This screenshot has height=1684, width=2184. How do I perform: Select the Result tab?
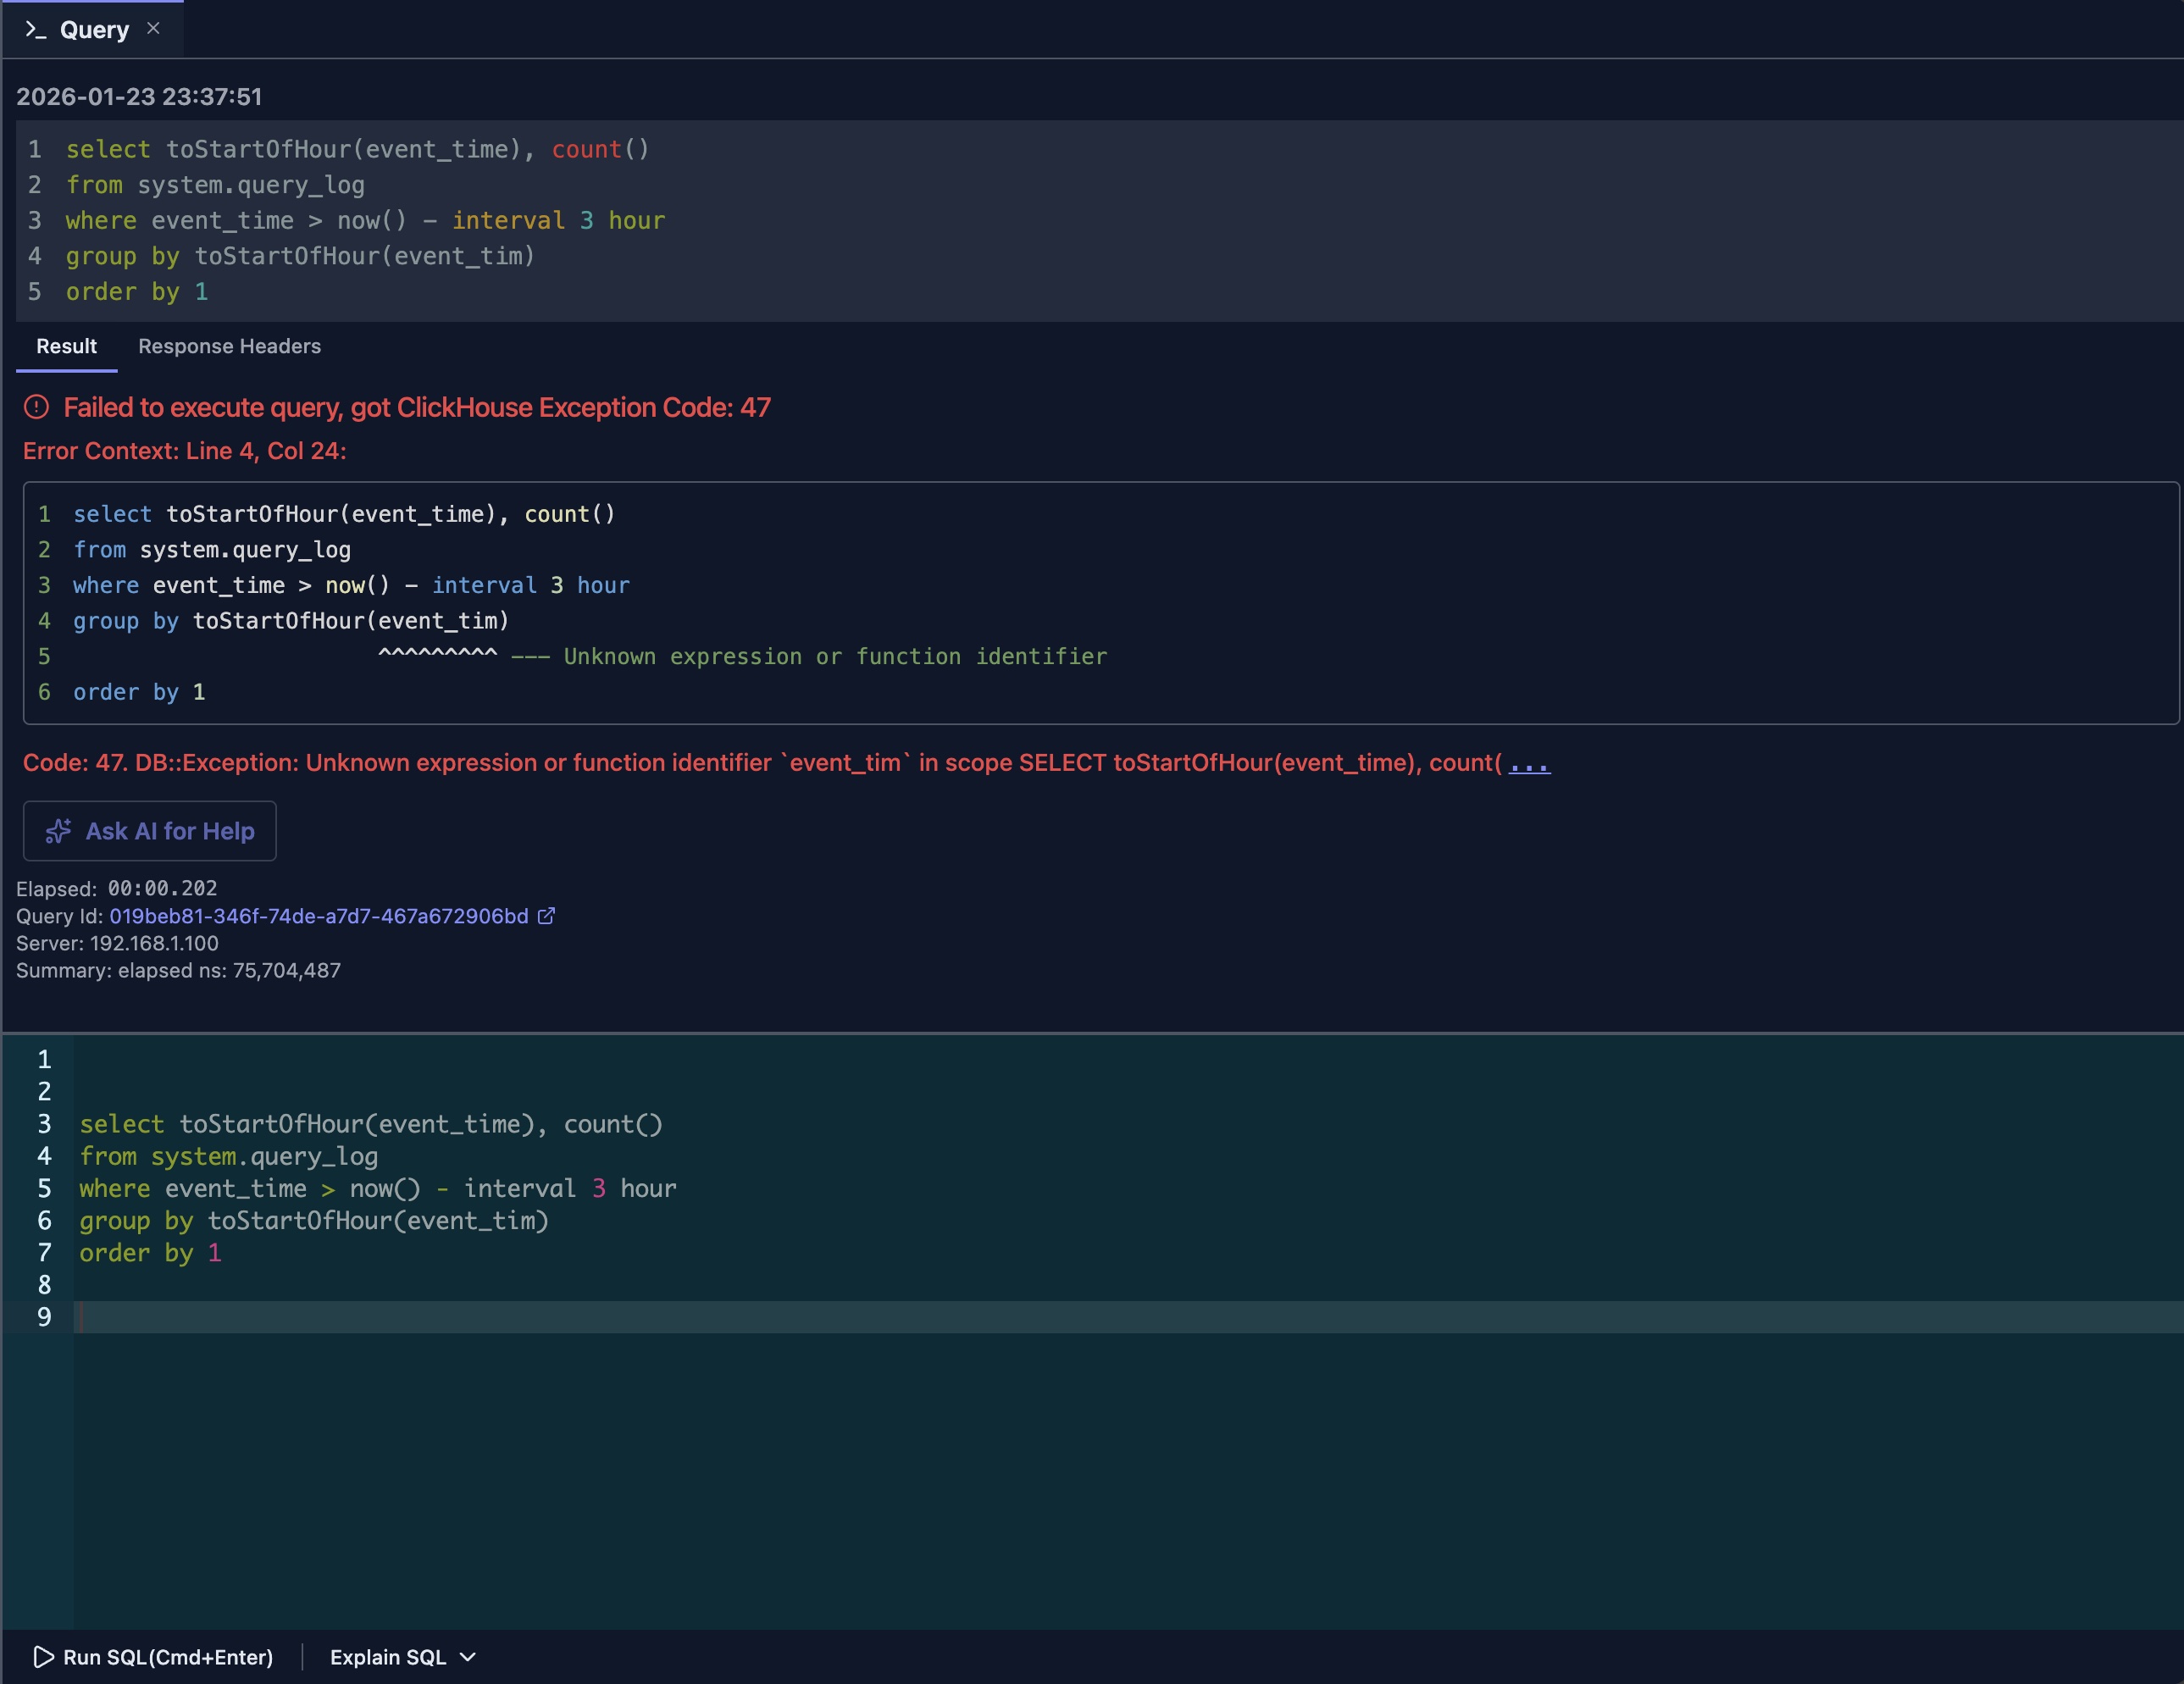(66, 347)
